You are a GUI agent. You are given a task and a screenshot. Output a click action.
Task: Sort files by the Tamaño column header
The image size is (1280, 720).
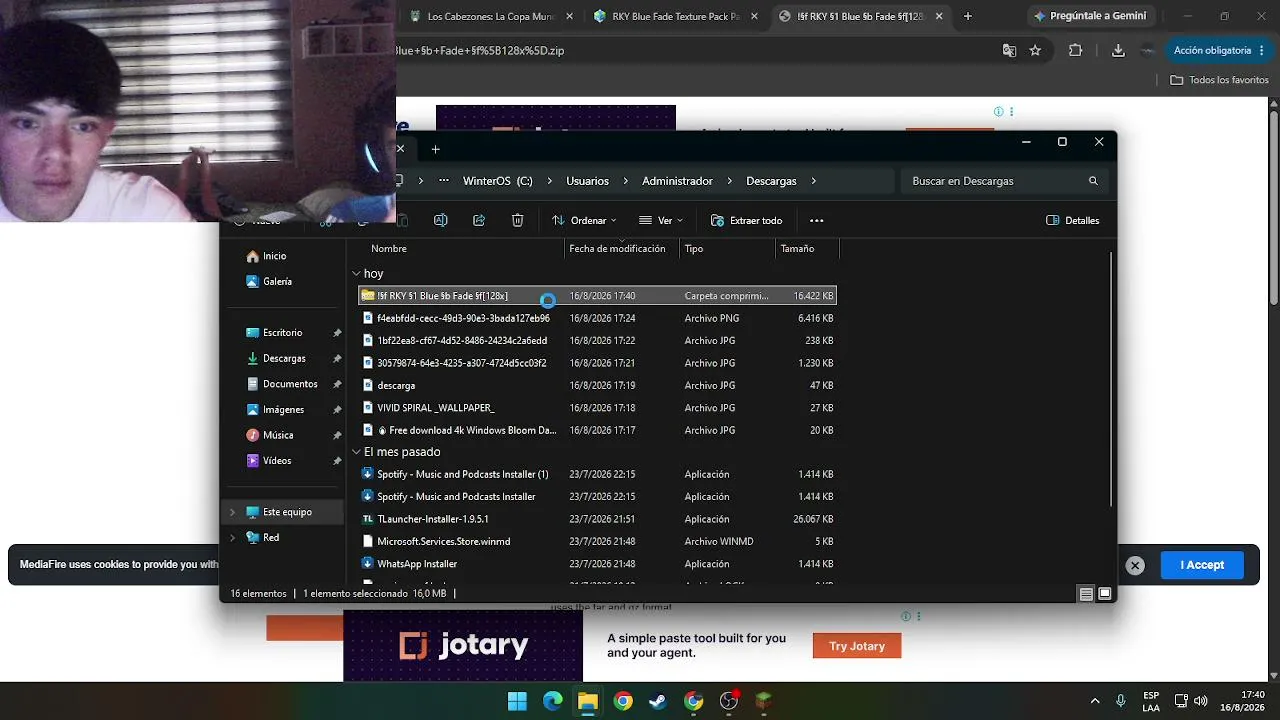(x=797, y=248)
